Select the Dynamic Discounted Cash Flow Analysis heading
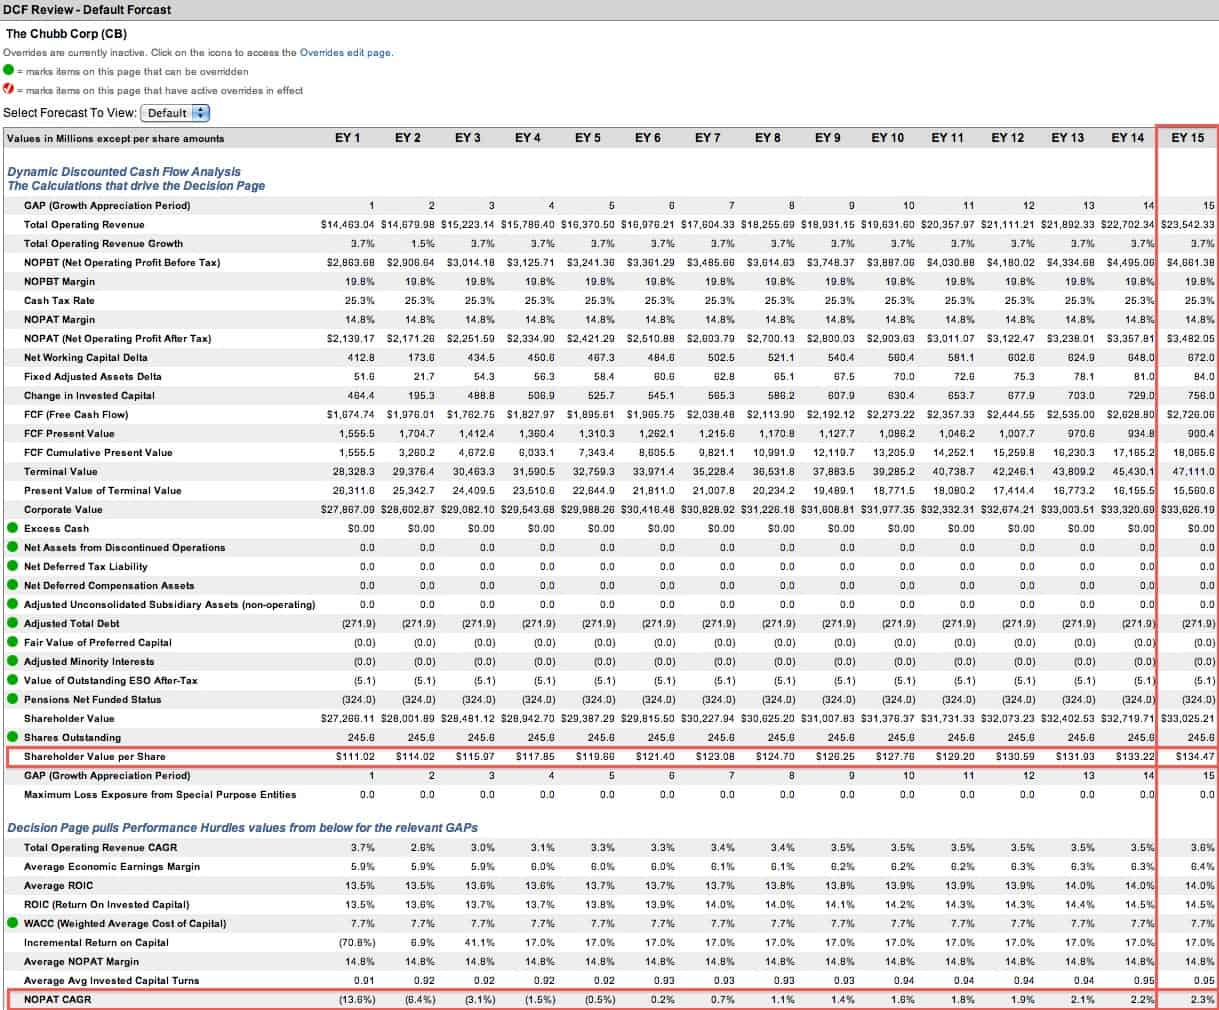The width and height of the screenshot is (1219, 1010). [x=124, y=171]
